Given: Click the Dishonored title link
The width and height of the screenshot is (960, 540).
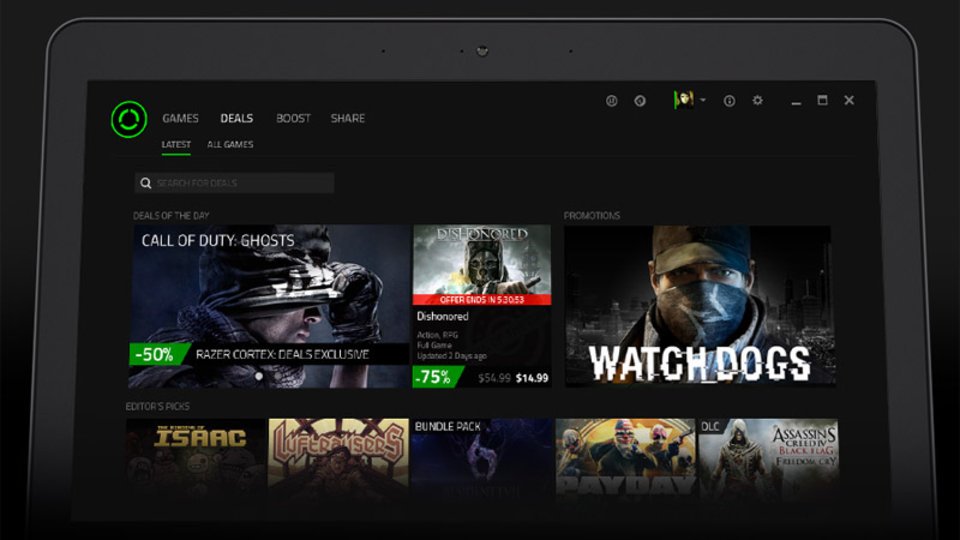Looking at the screenshot, I should (x=443, y=317).
